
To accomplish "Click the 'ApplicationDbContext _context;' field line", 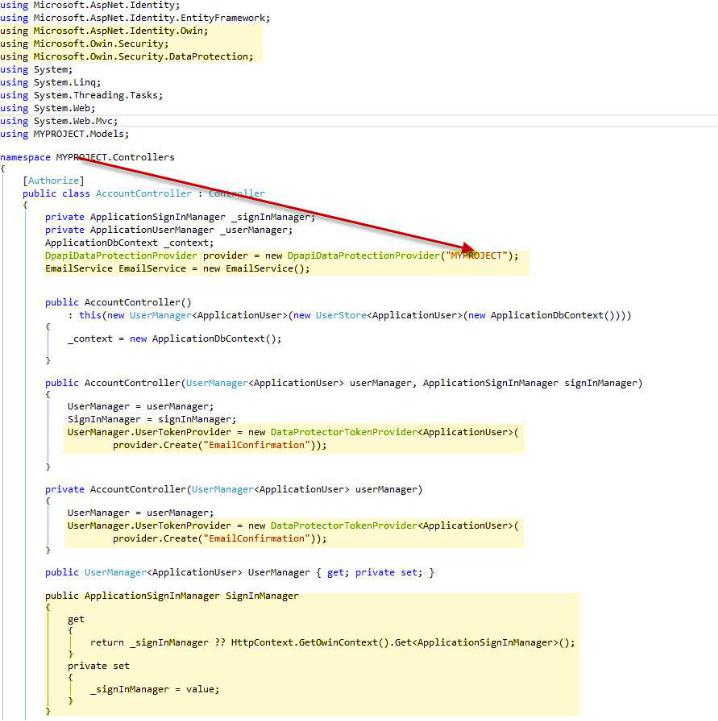I will click(129, 243).
